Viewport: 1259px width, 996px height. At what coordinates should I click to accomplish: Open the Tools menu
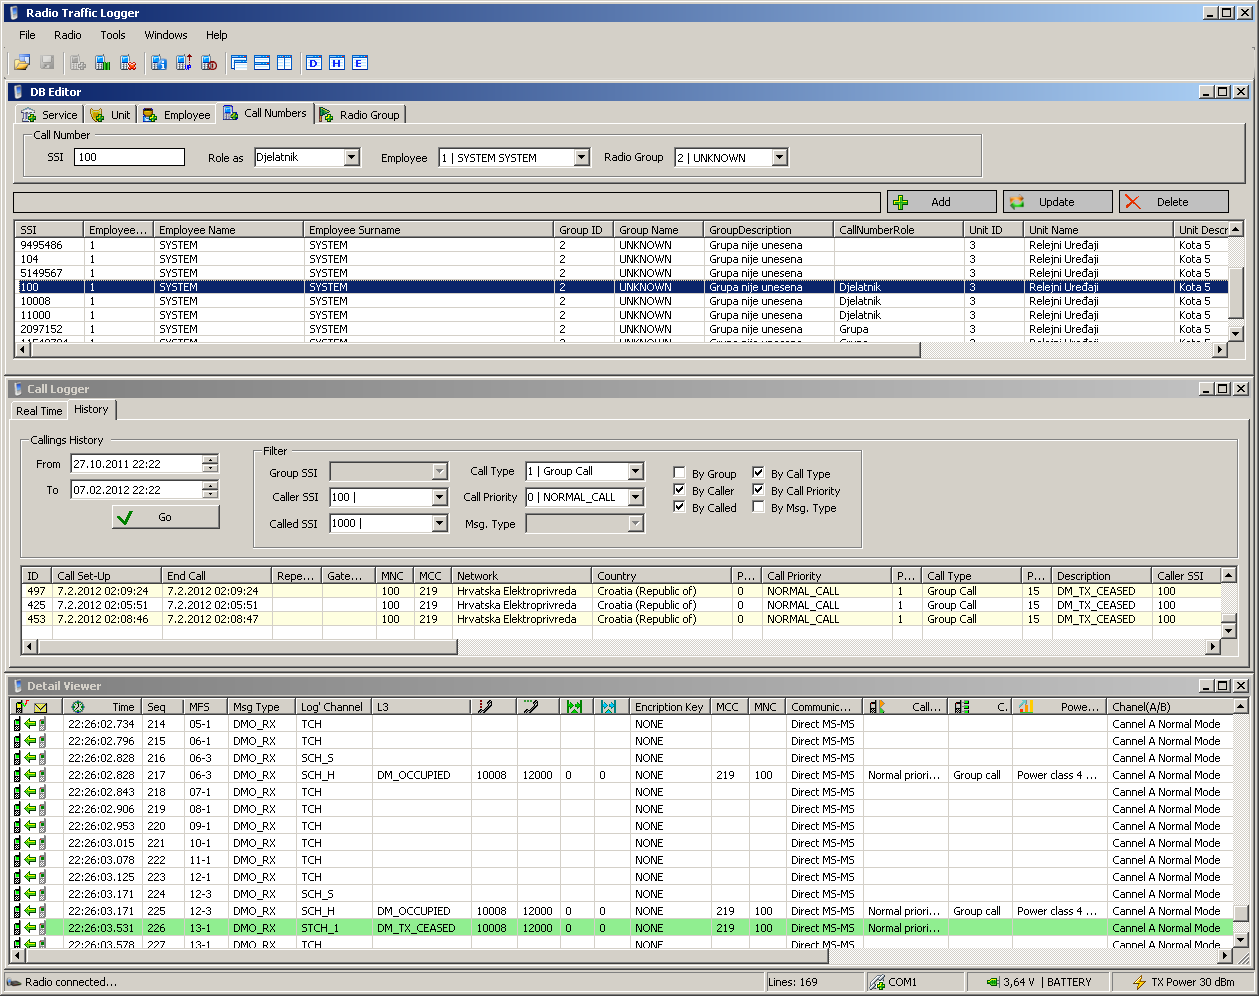[x=113, y=35]
